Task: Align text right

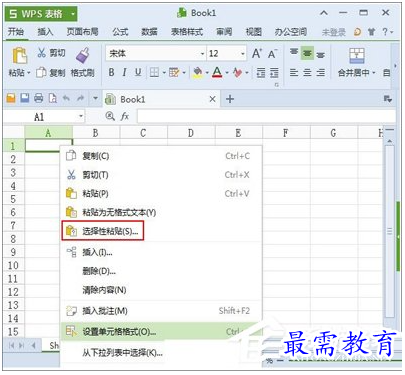Action: (320, 72)
